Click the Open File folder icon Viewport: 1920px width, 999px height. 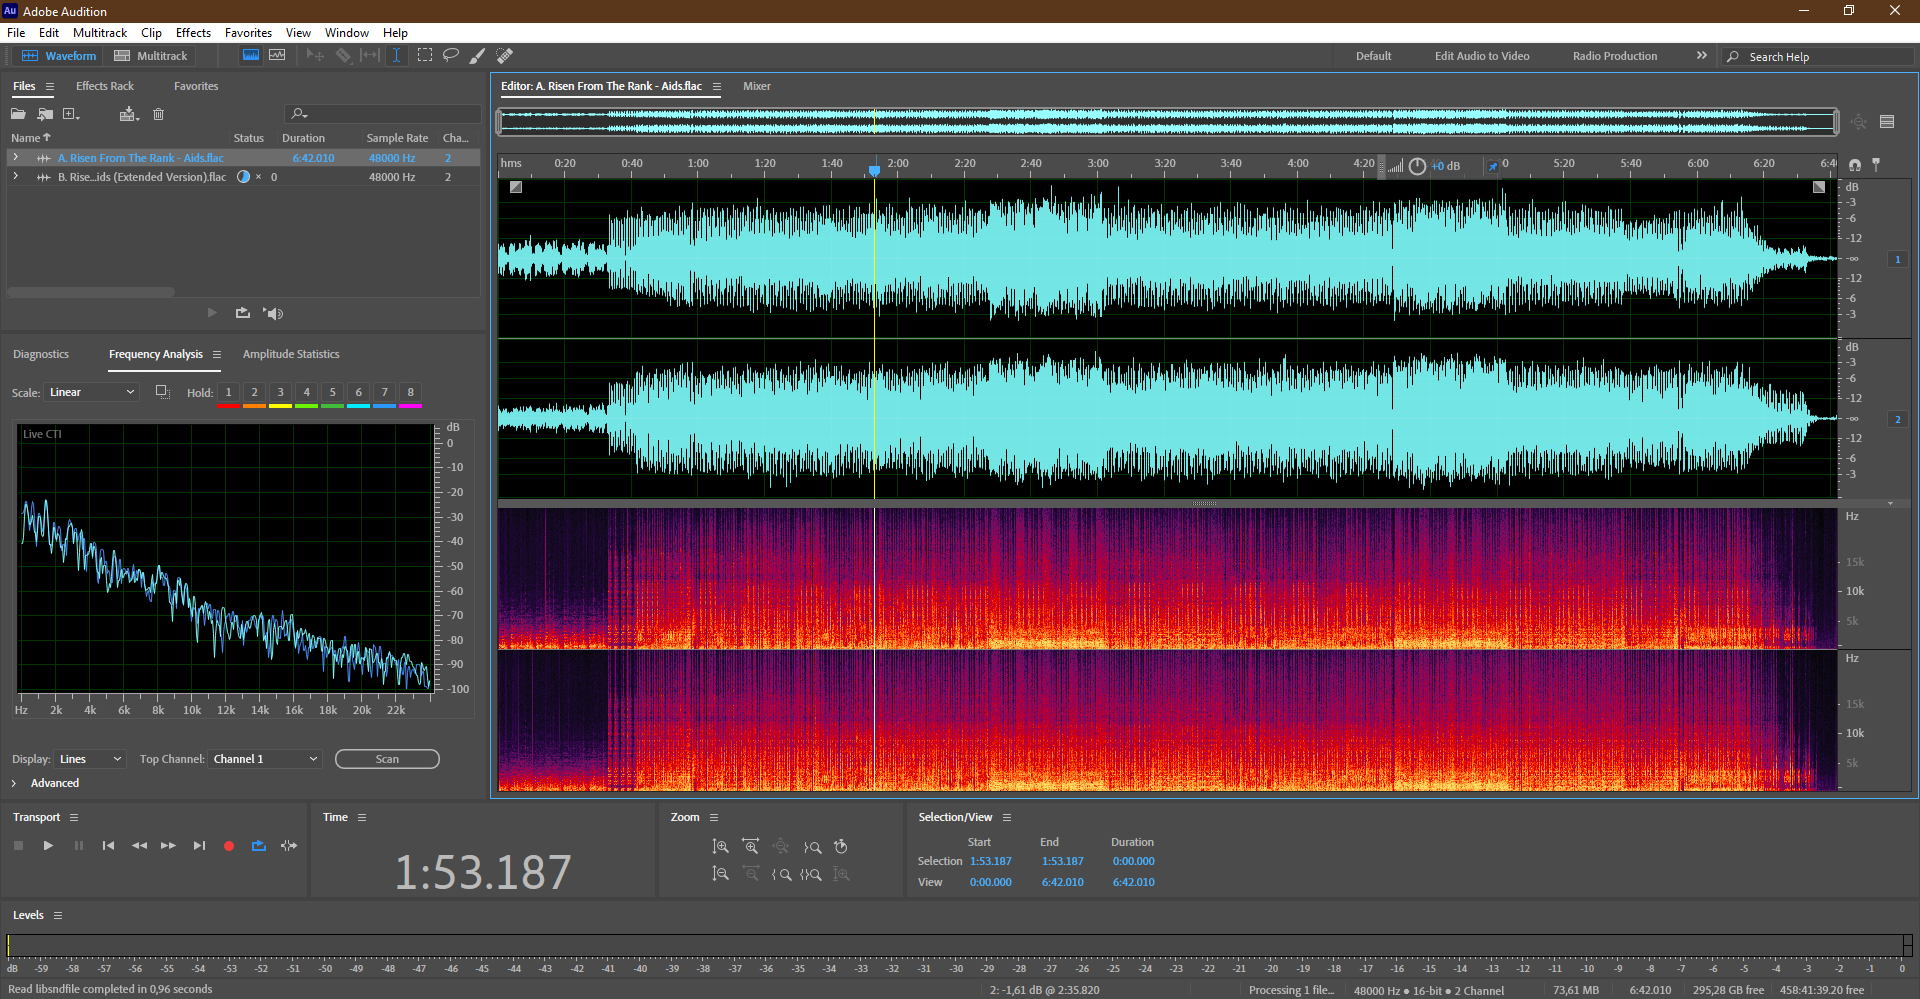coord(18,114)
